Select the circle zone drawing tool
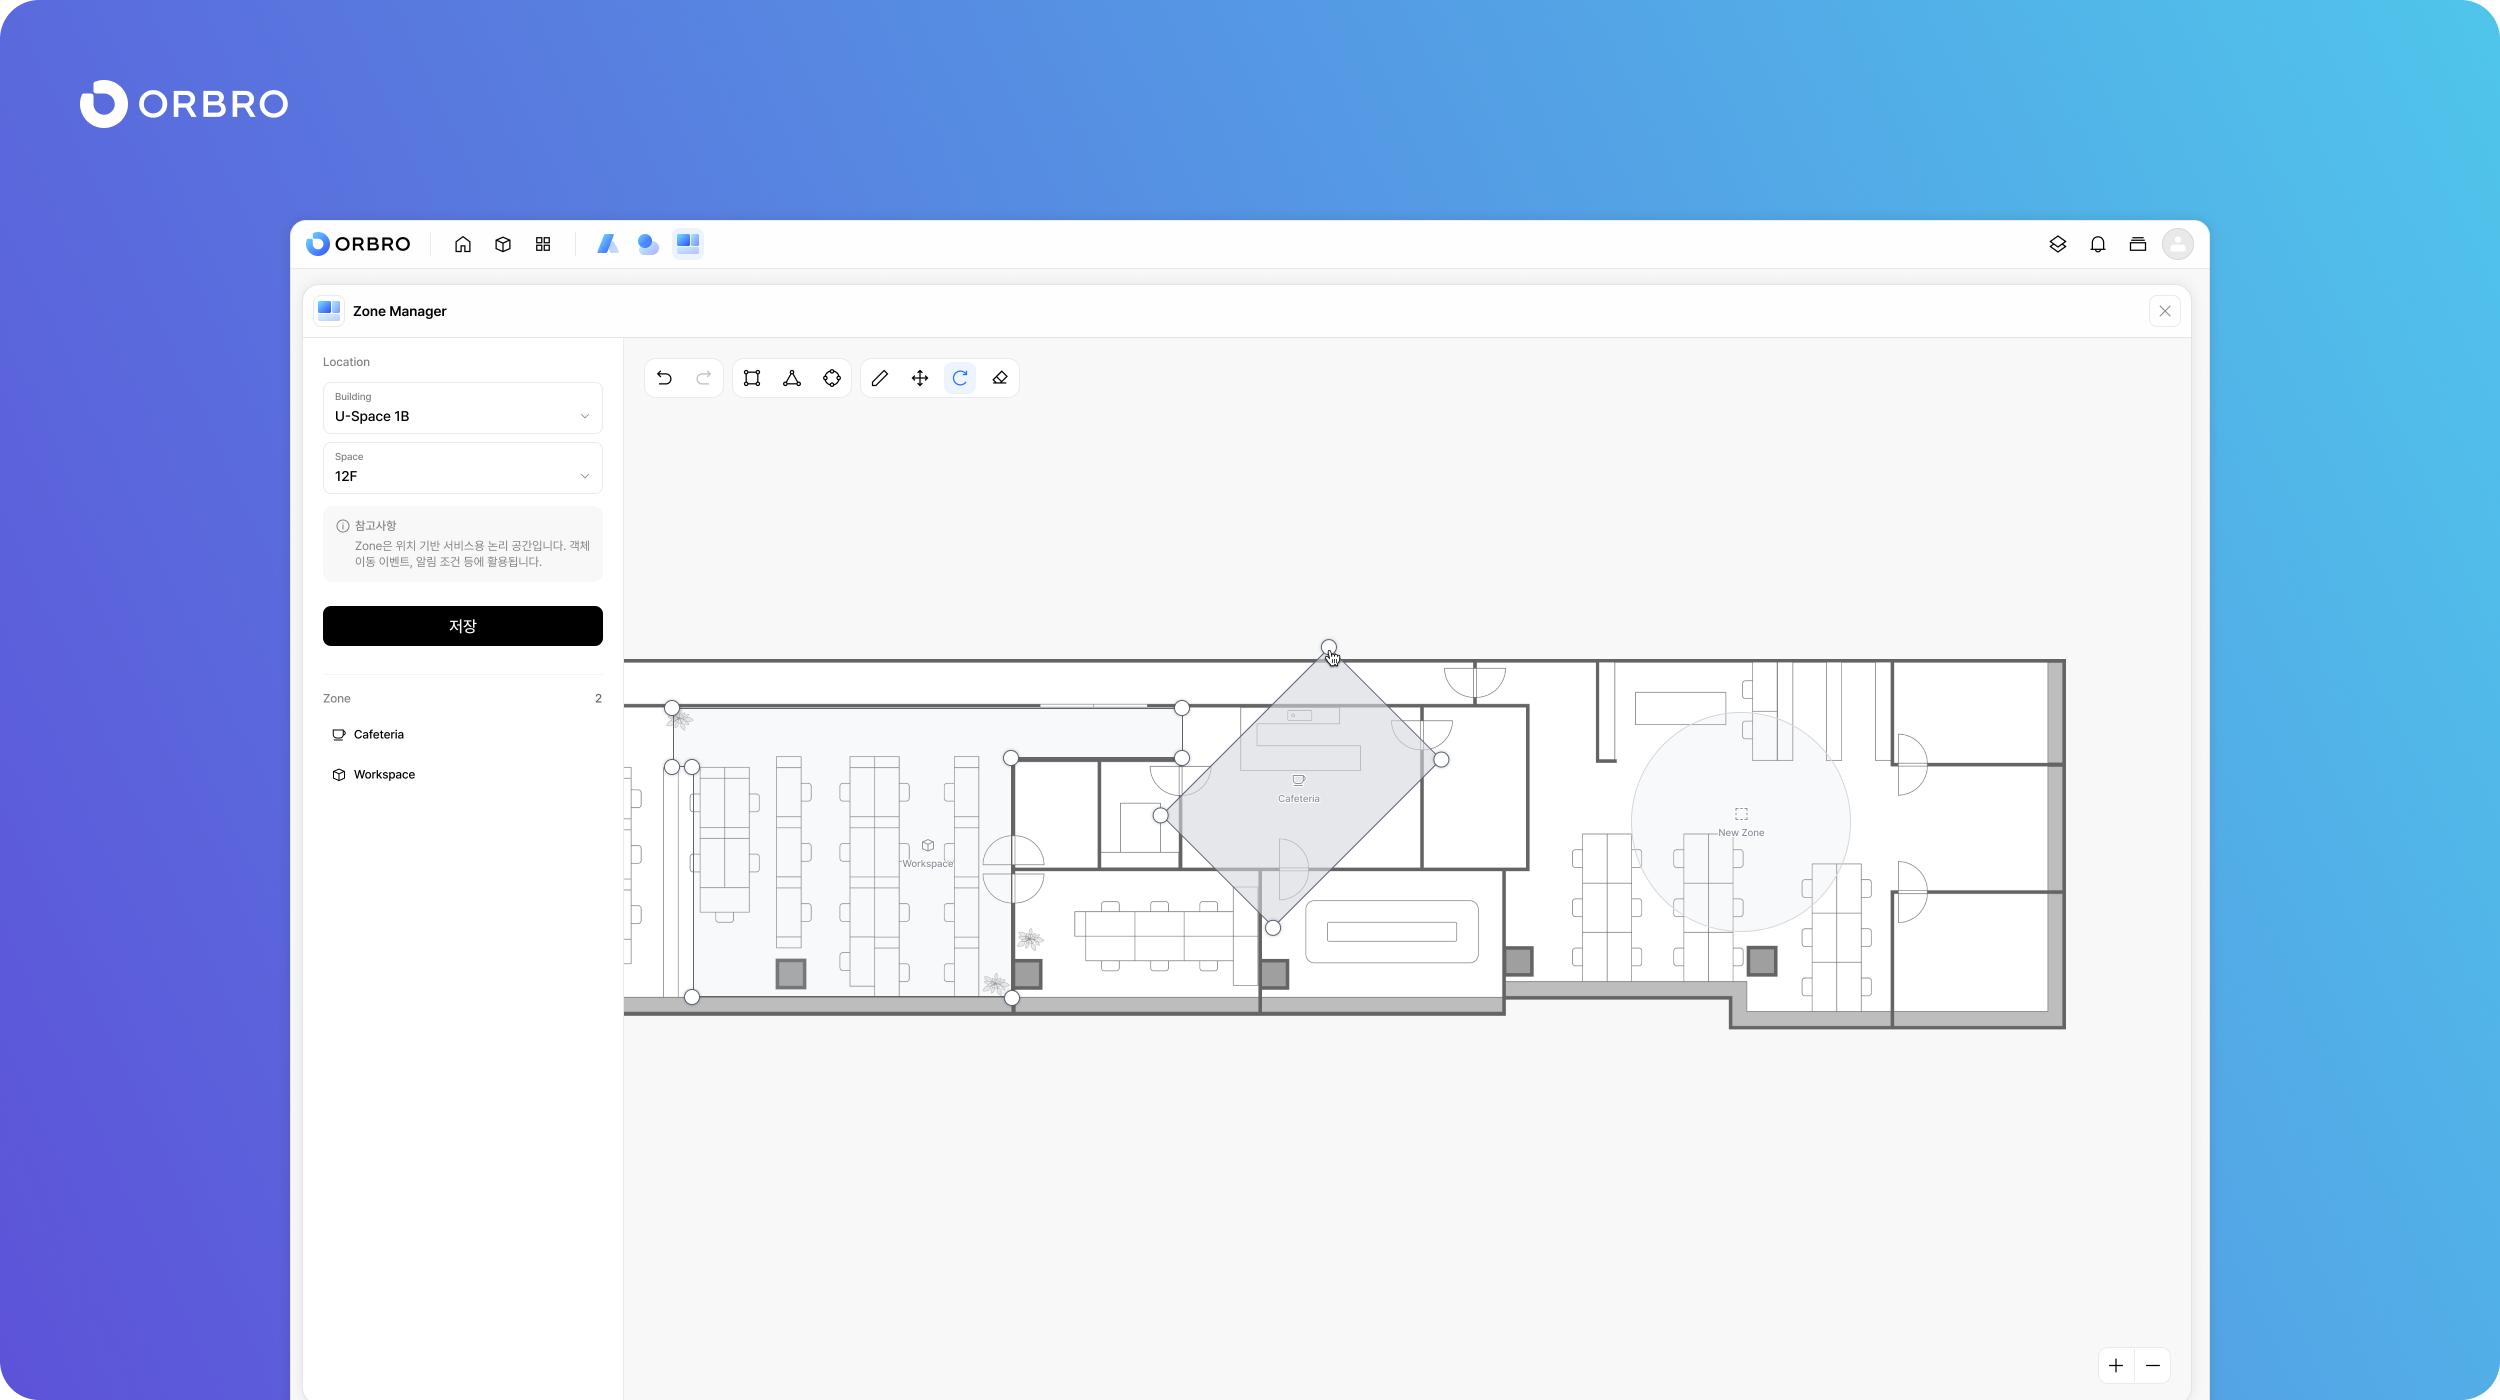2500x1400 pixels. 832,378
